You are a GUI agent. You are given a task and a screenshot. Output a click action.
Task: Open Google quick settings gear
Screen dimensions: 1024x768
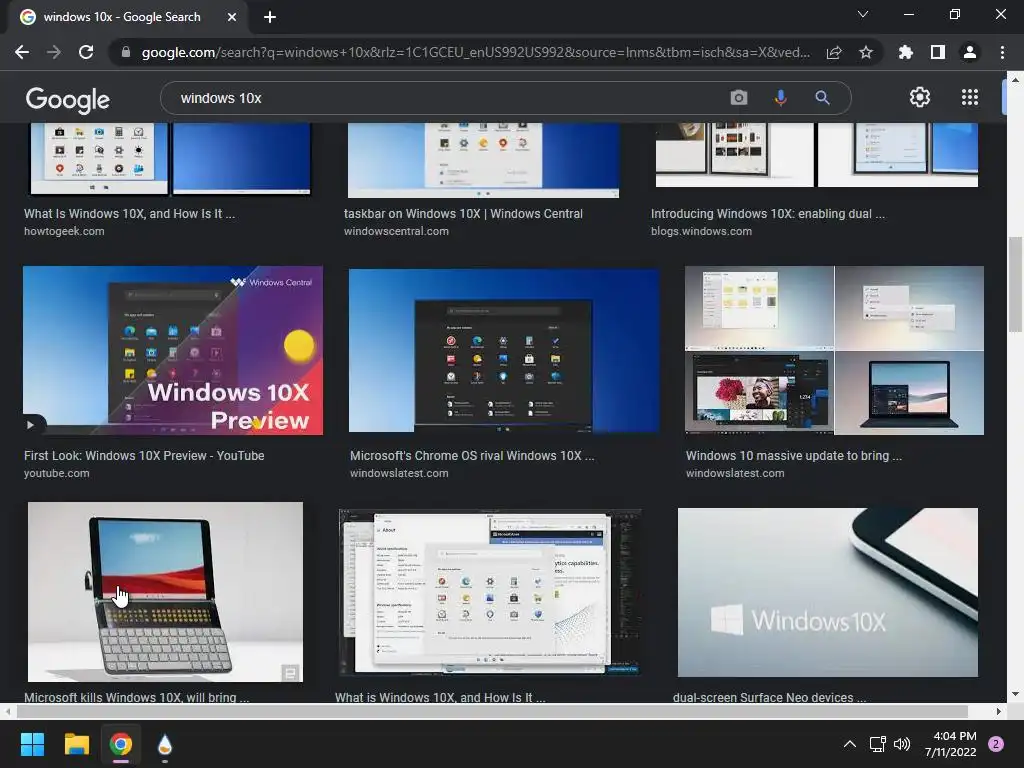[920, 97]
